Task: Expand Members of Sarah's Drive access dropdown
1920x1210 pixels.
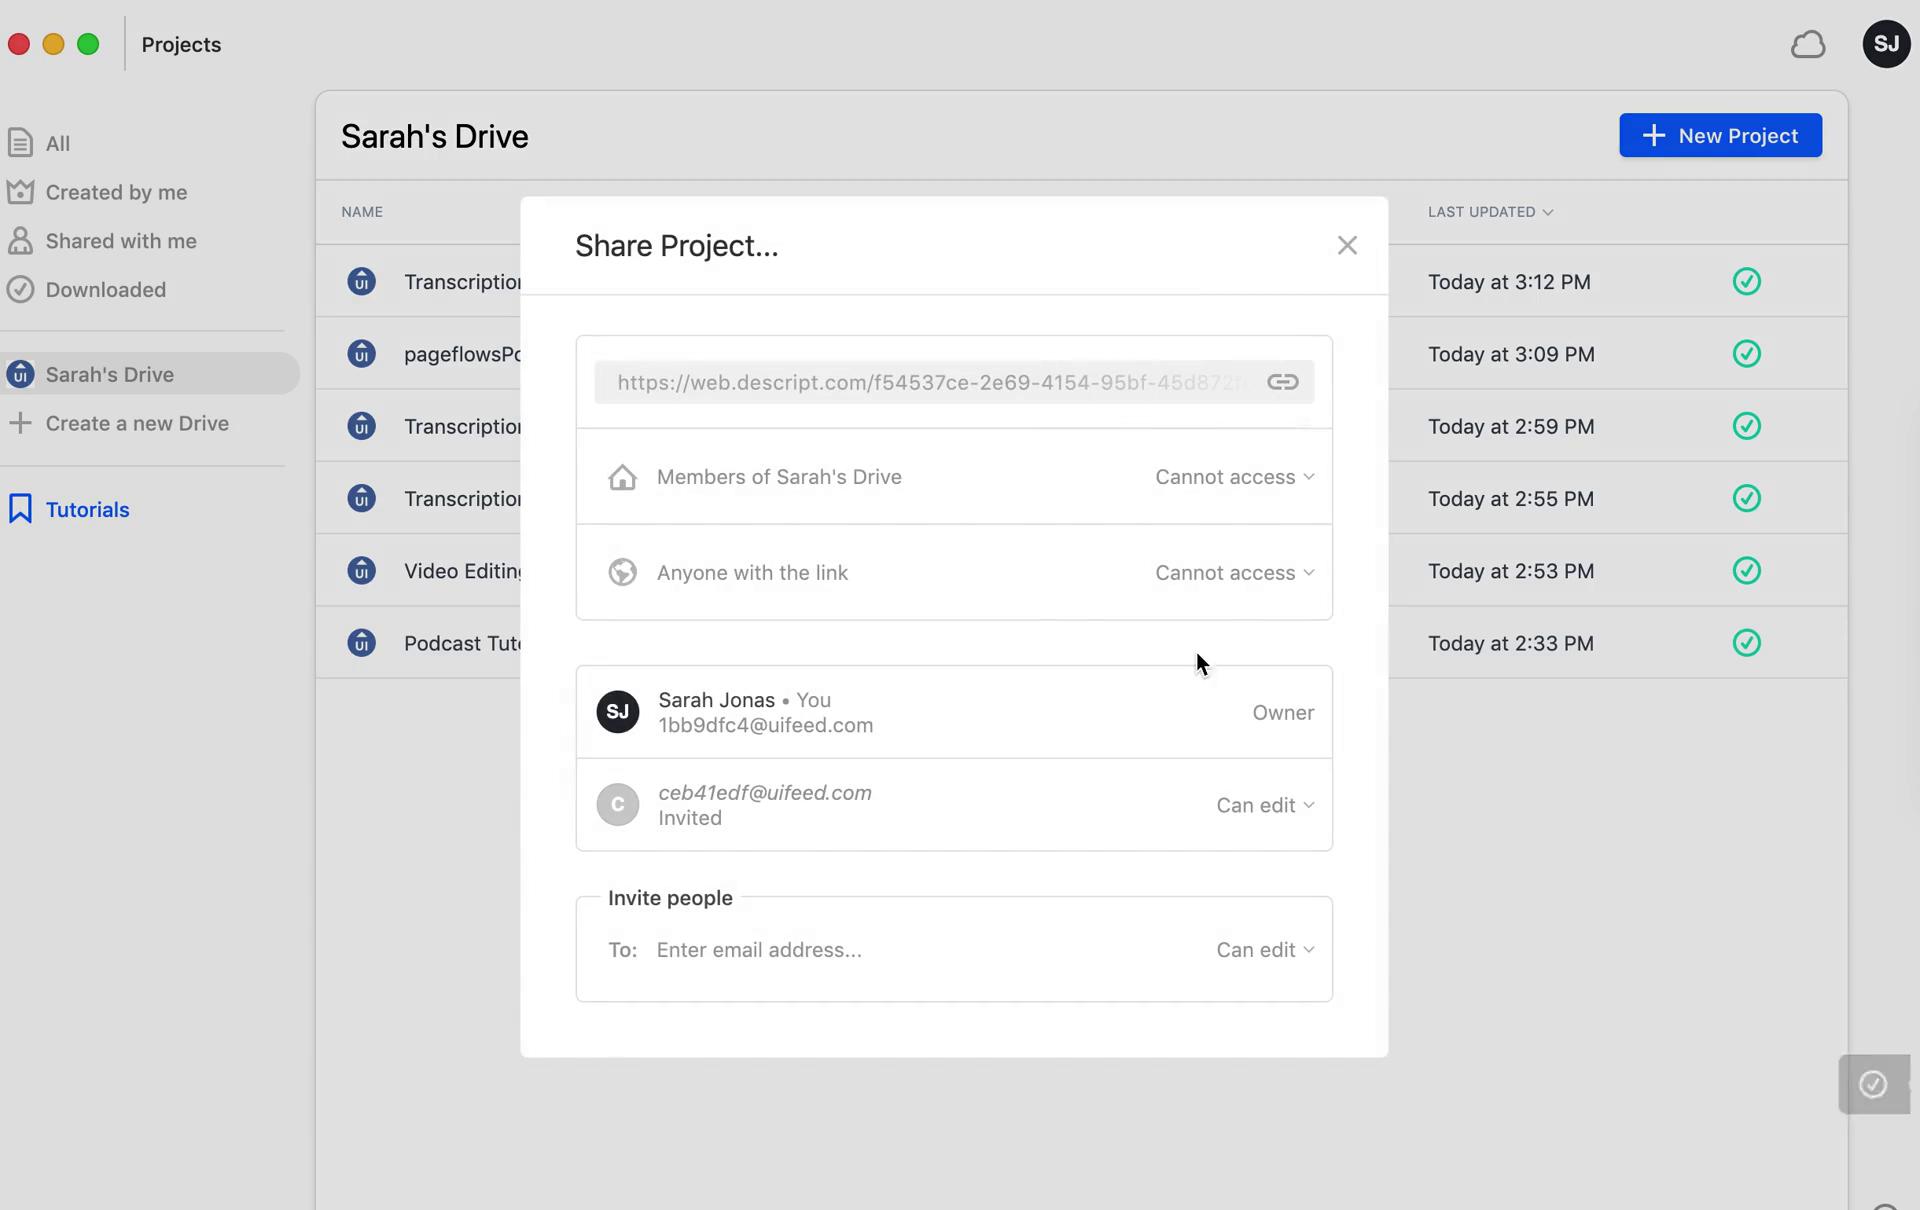Action: pos(1232,475)
